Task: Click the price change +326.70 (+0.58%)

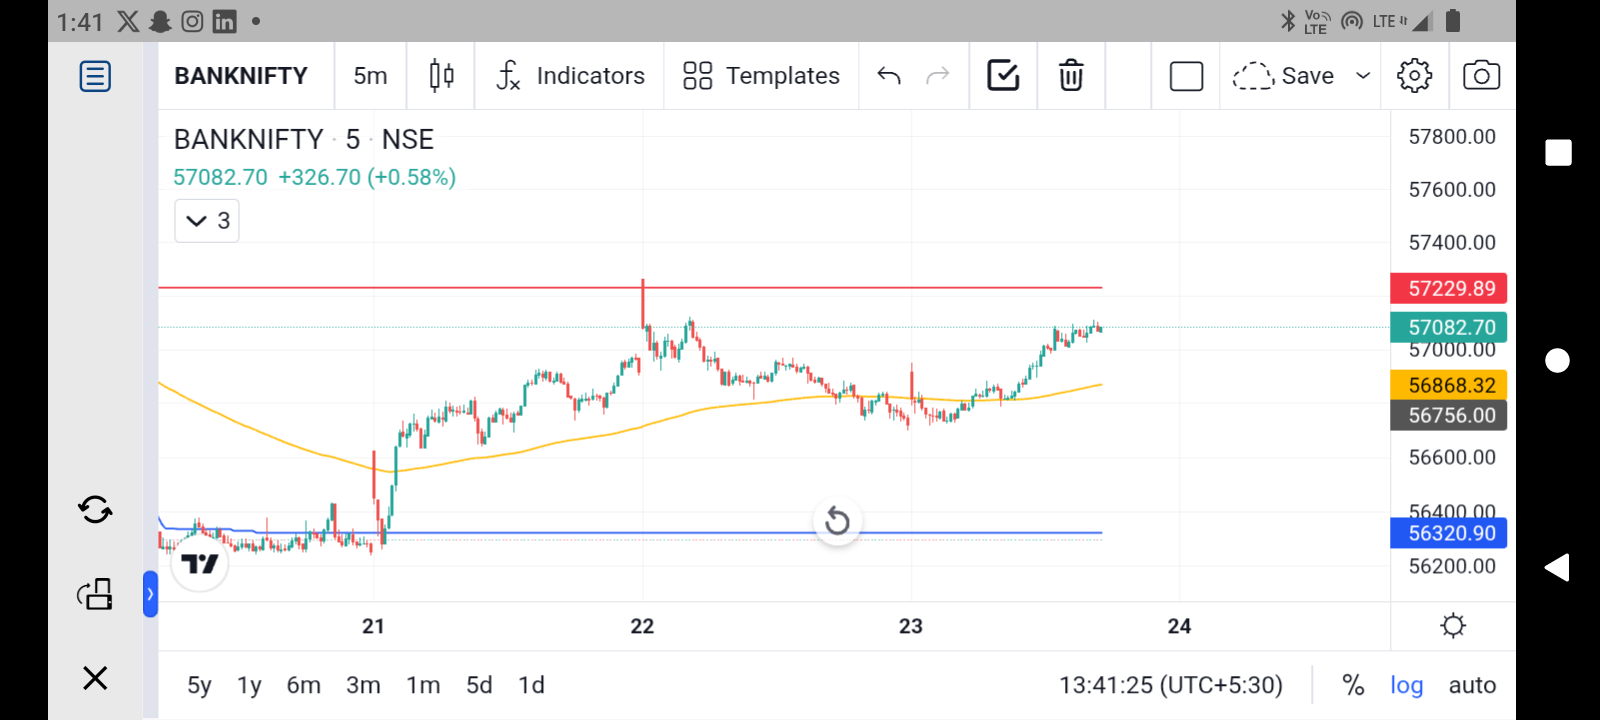Action: point(367,177)
